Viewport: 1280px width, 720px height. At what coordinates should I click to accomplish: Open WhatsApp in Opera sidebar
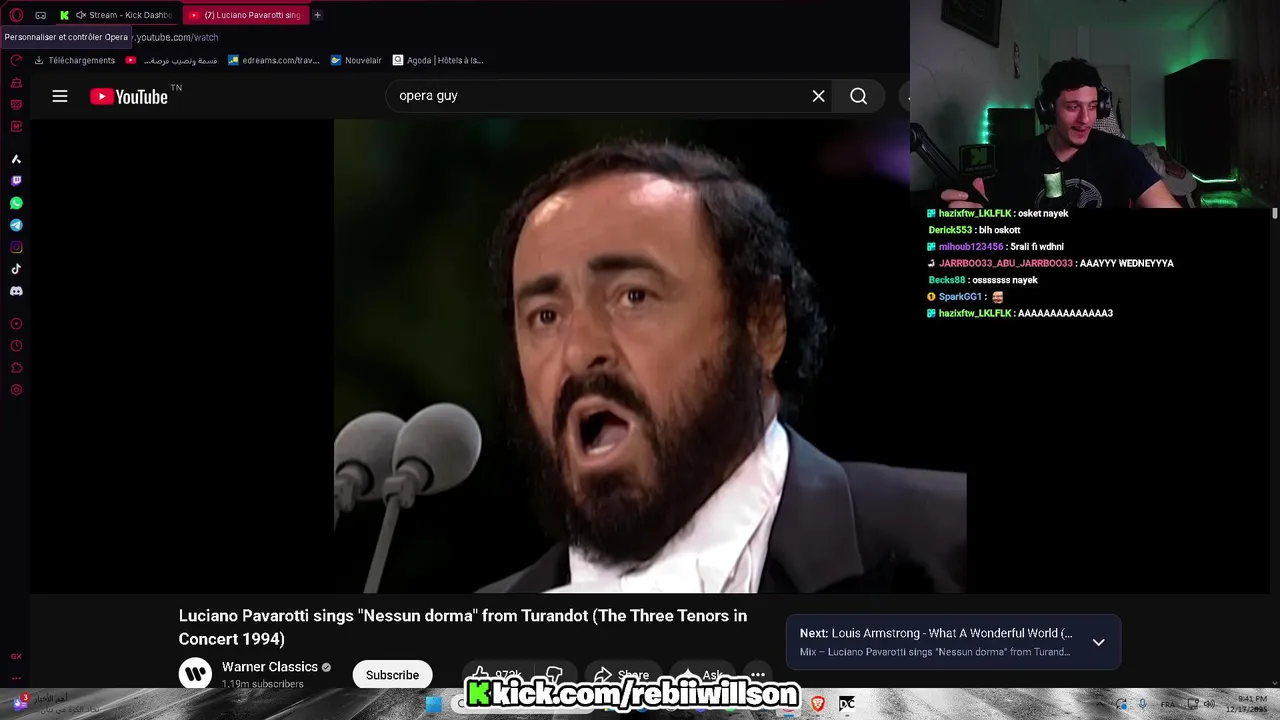click(x=16, y=203)
